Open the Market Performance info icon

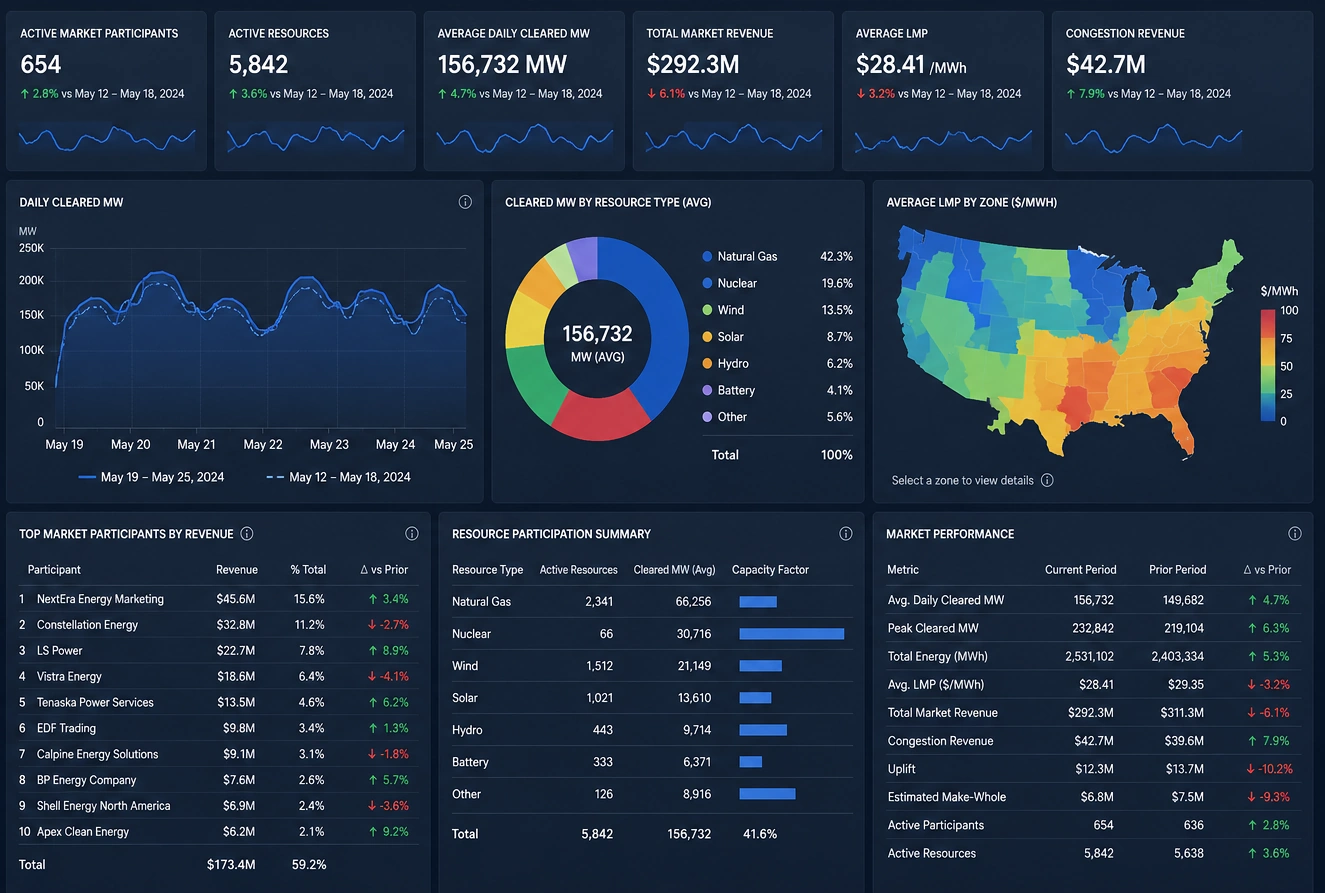click(x=1295, y=534)
